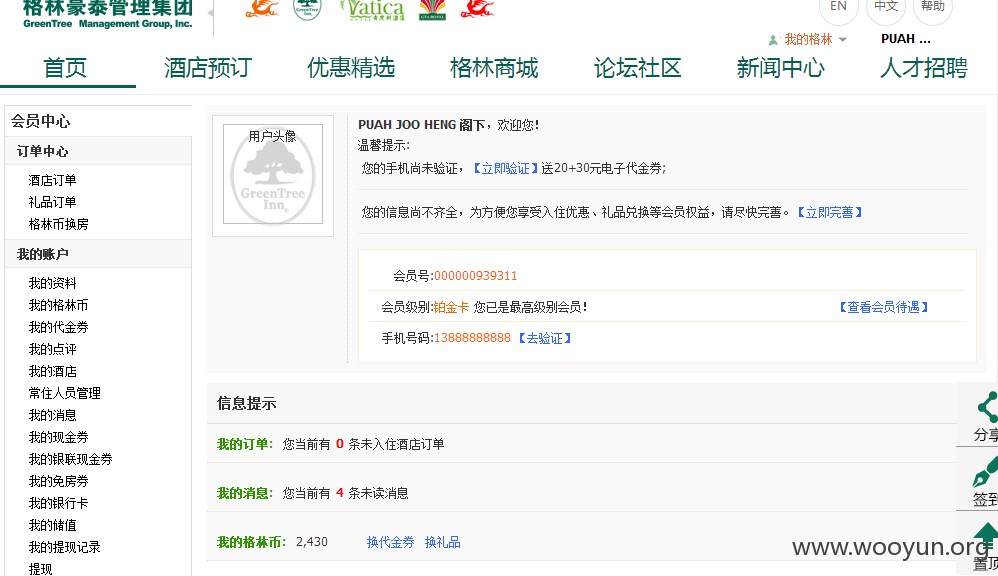Click the 格林币 balance 2,430
The height and width of the screenshot is (576, 998).
tap(312, 542)
